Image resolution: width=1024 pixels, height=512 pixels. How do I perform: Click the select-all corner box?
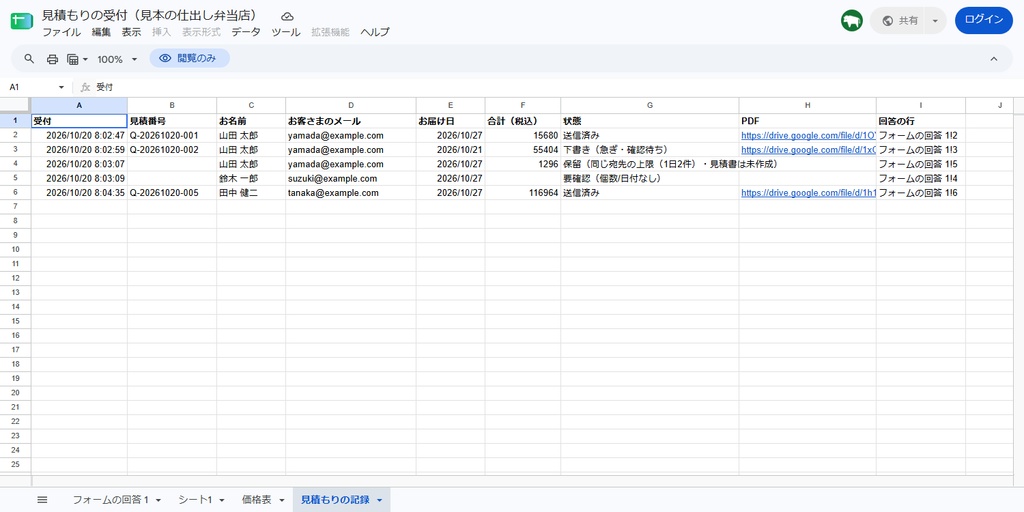pos(15,105)
